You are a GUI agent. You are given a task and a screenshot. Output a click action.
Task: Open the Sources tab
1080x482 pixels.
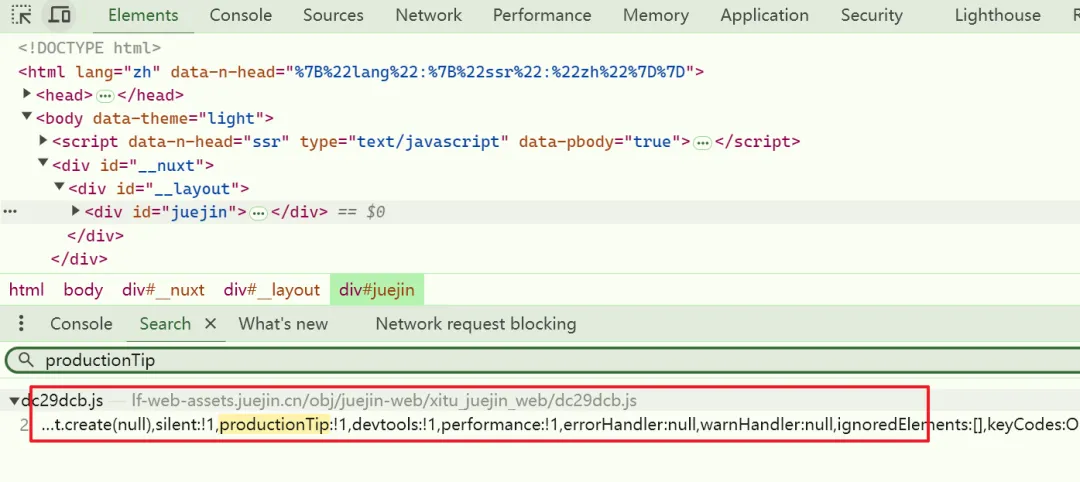tap(333, 15)
